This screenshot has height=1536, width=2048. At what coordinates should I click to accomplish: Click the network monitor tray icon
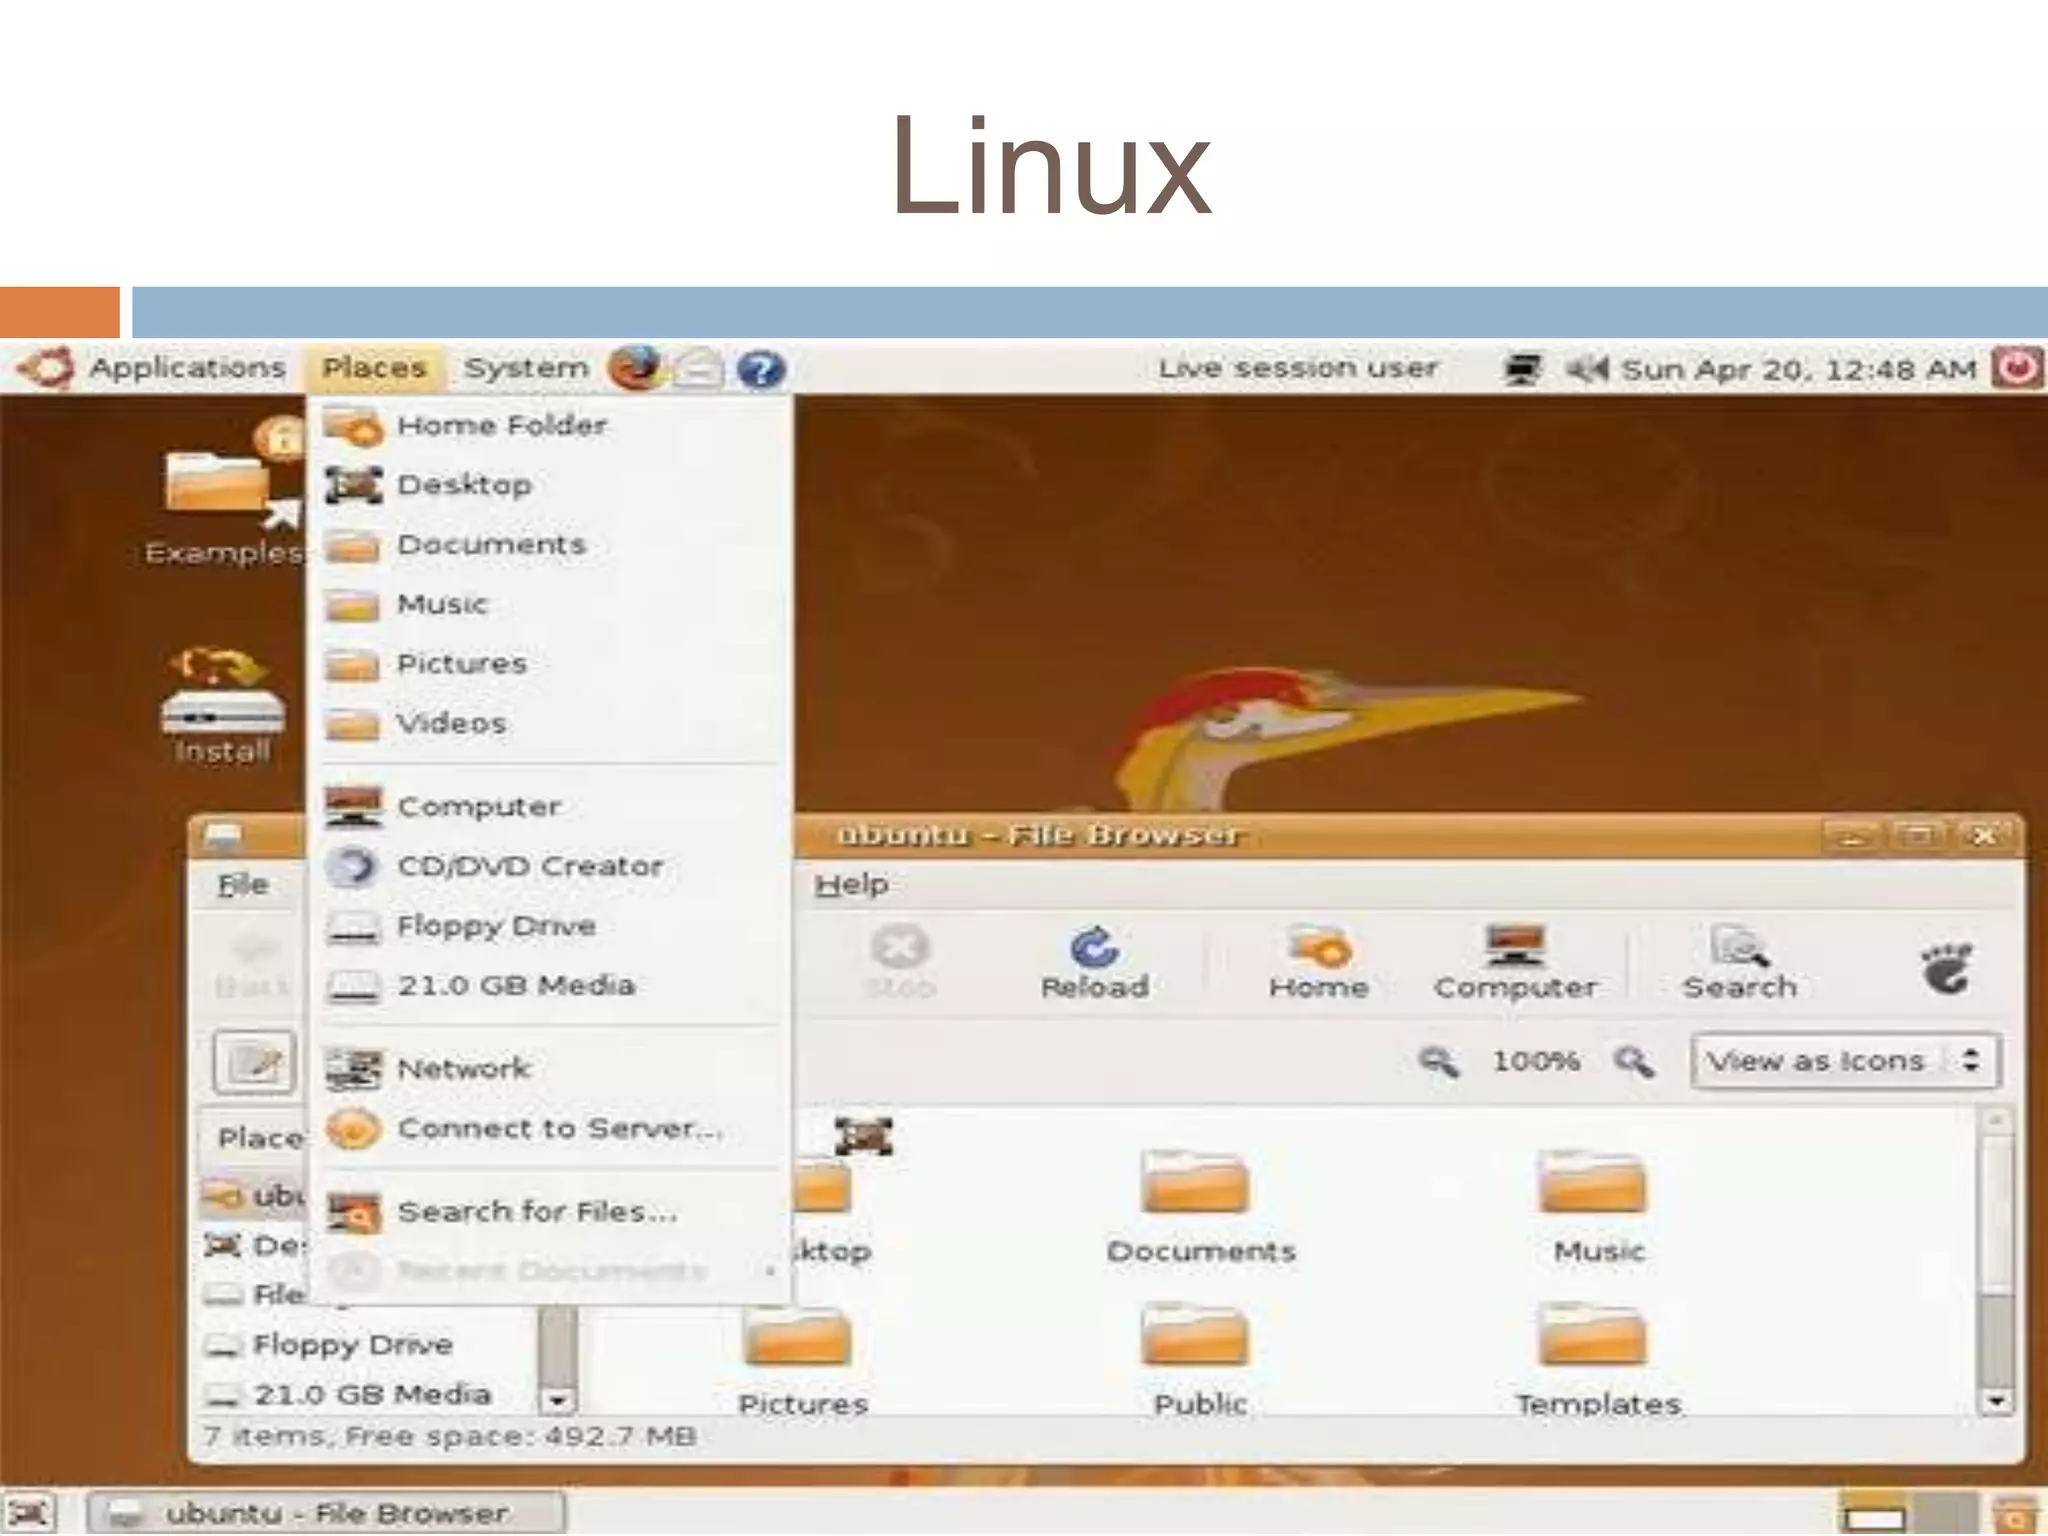1523,369
